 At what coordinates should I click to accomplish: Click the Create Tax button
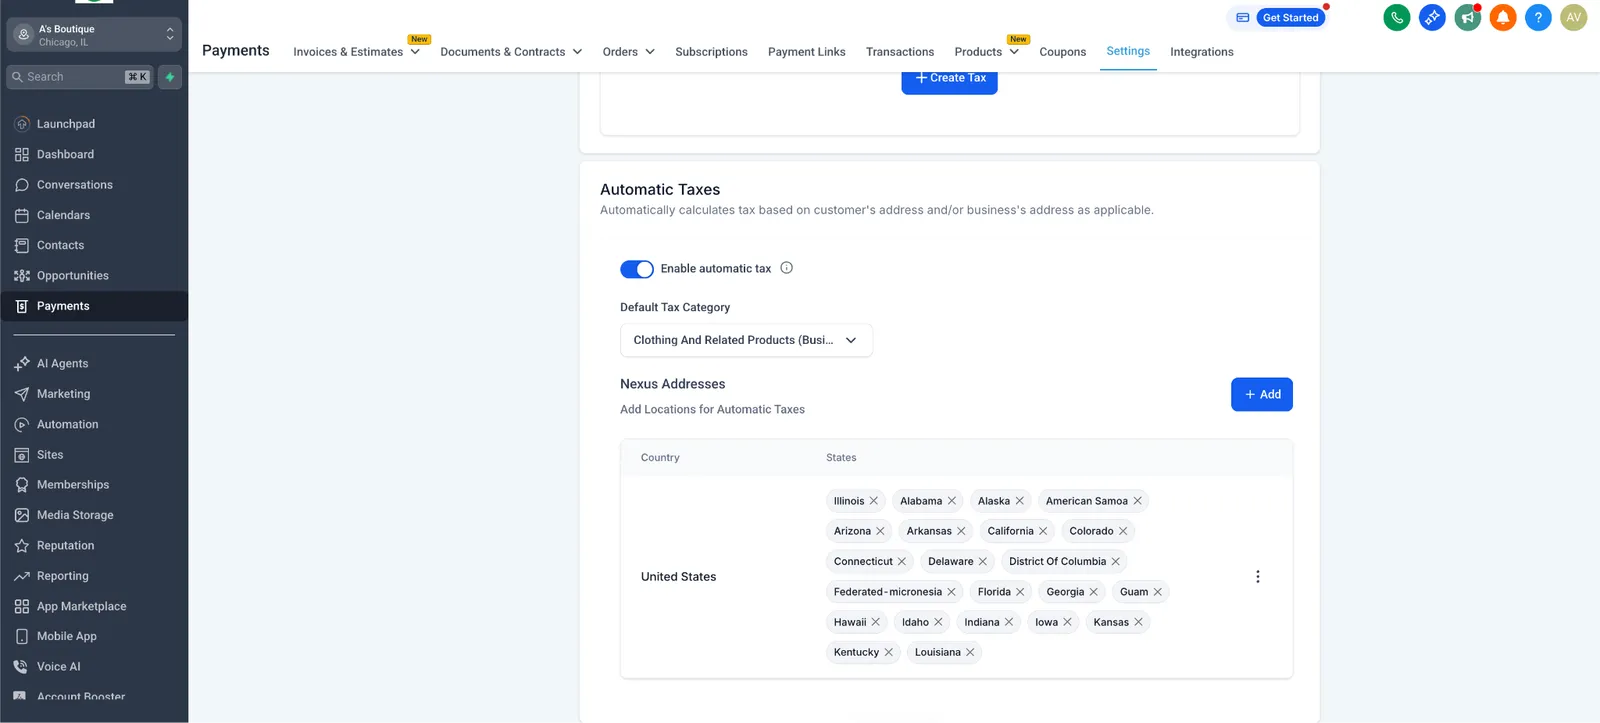tap(949, 79)
